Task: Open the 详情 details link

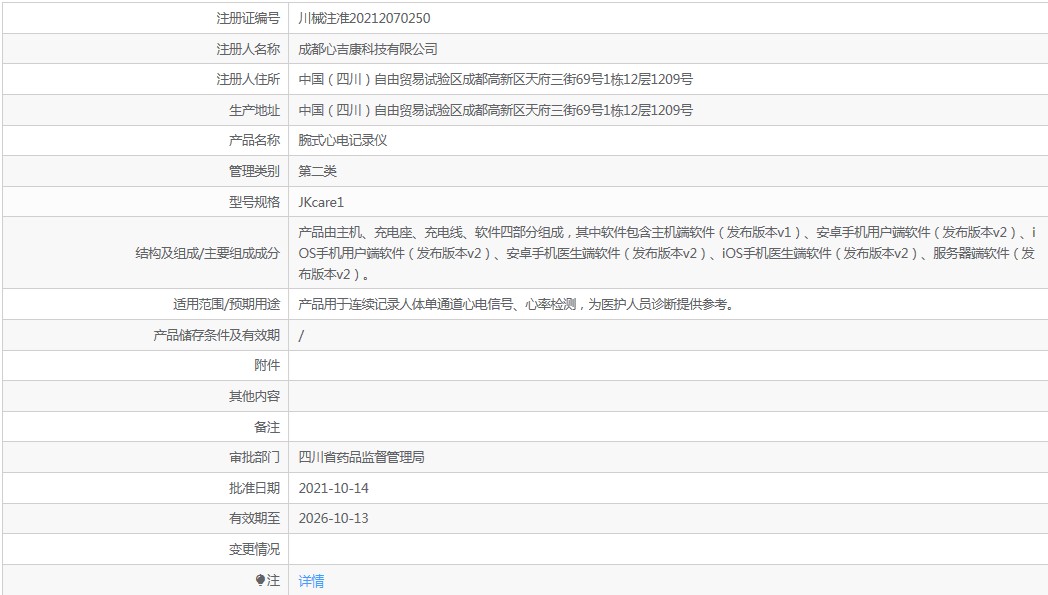Action: point(311,581)
